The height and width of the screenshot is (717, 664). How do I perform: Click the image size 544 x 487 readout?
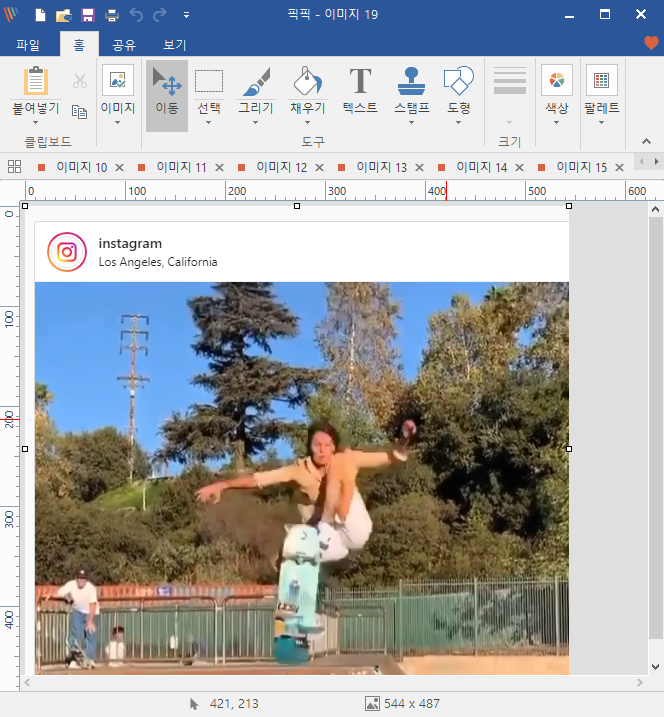pos(412,703)
